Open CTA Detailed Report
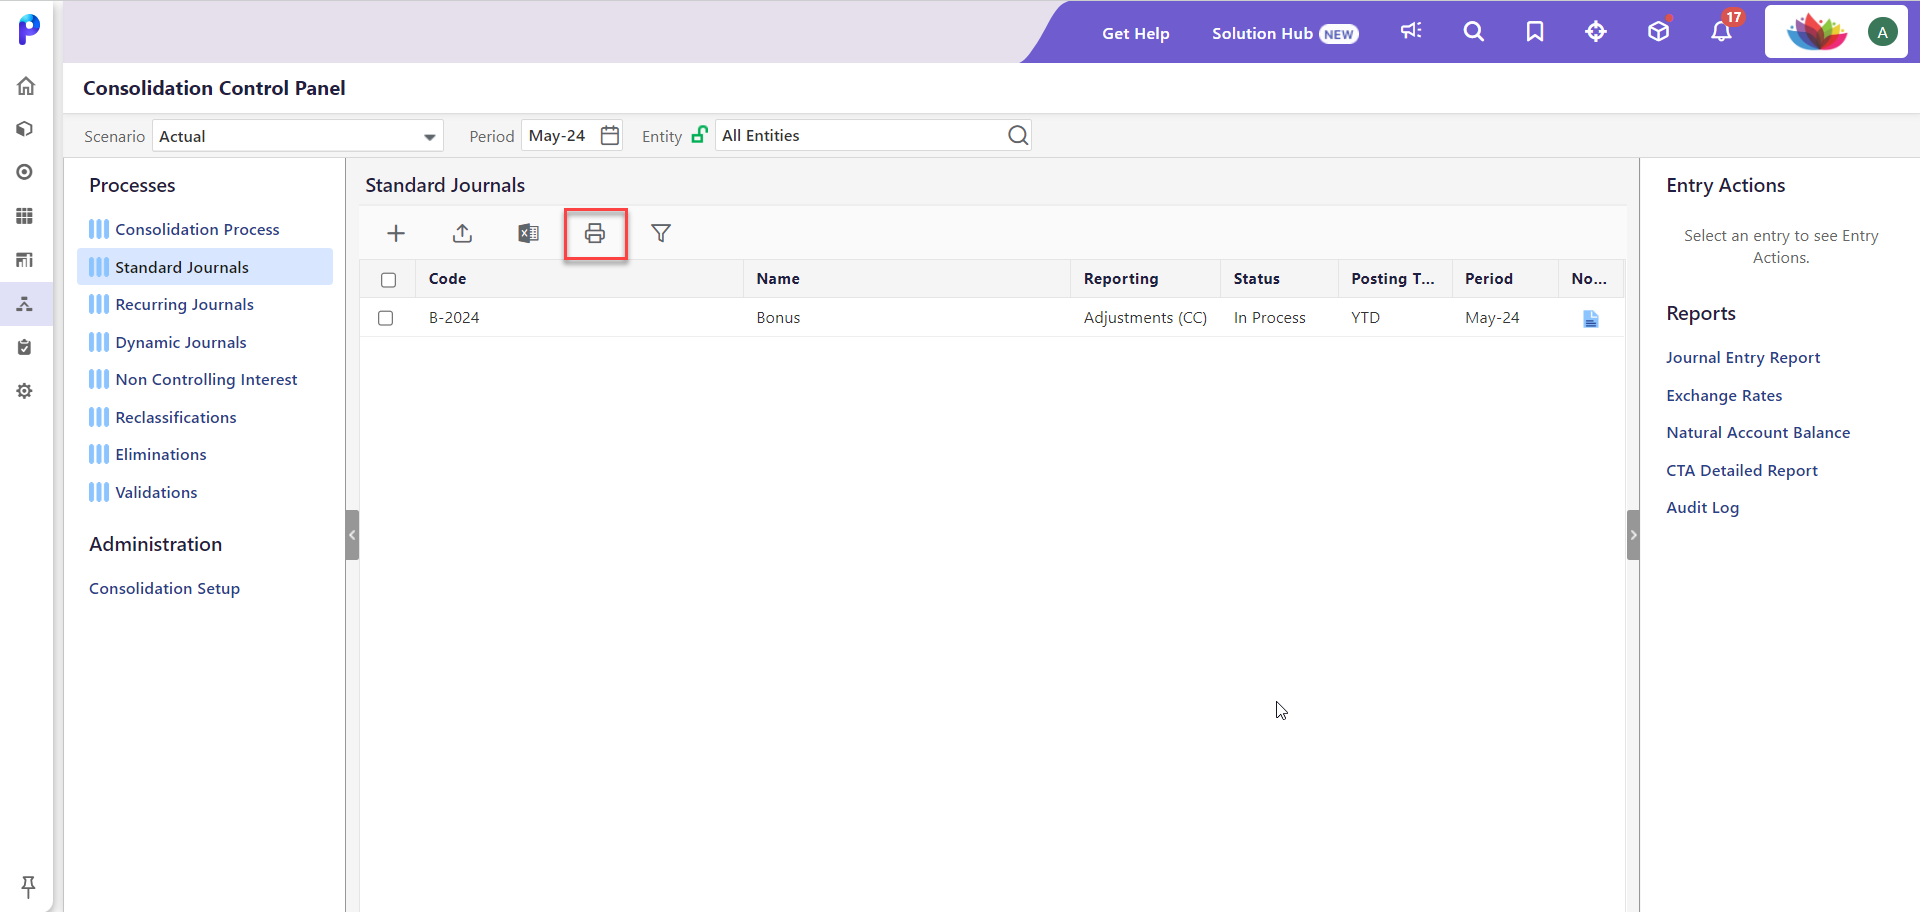This screenshot has width=1920, height=912. point(1742,470)
